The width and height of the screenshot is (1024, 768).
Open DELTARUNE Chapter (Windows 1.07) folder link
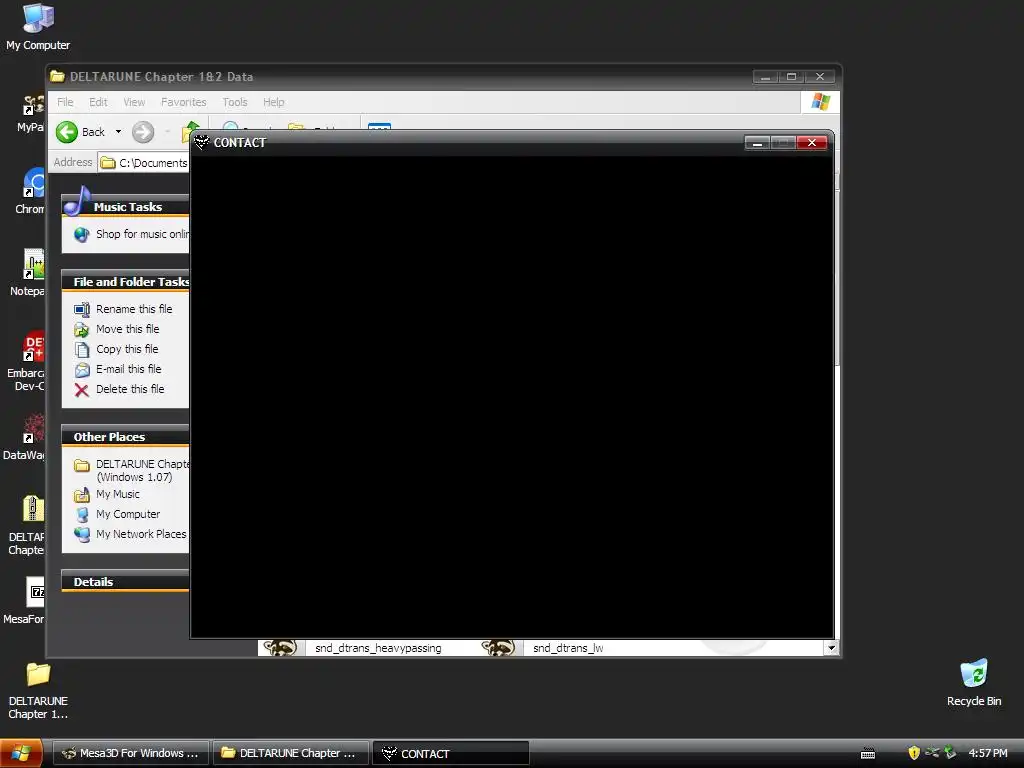coord(142,470)
